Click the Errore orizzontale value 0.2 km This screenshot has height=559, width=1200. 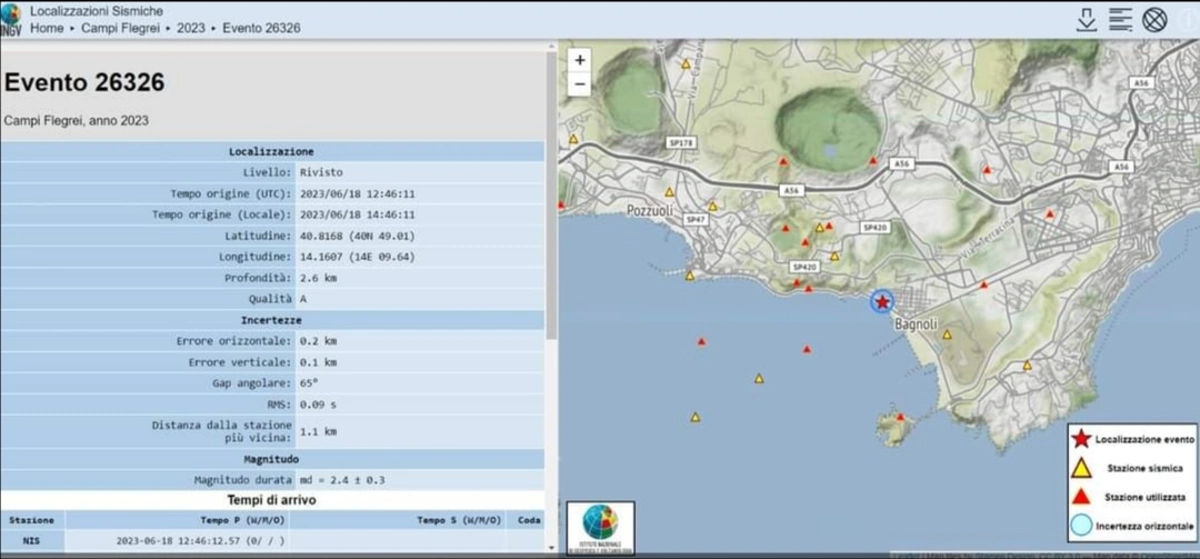coord(318,341)
